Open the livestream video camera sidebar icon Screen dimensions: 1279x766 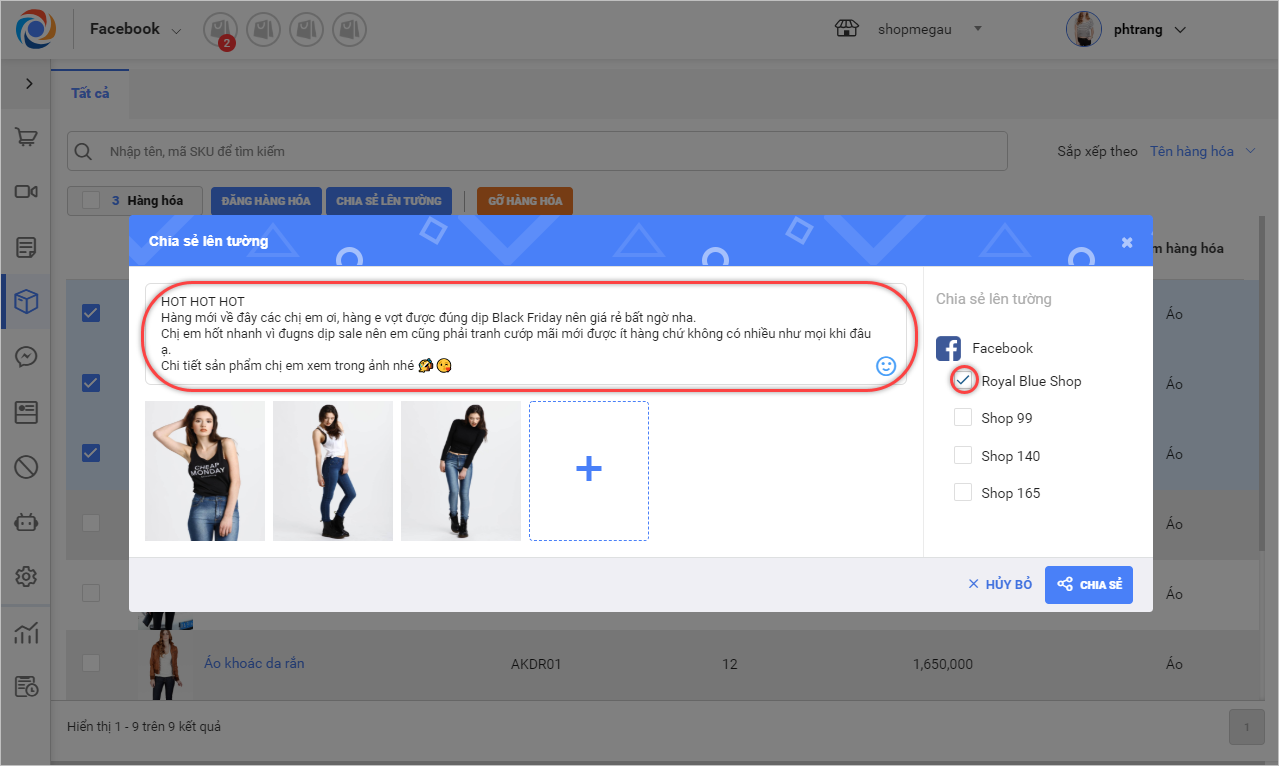tap(26, 192)
